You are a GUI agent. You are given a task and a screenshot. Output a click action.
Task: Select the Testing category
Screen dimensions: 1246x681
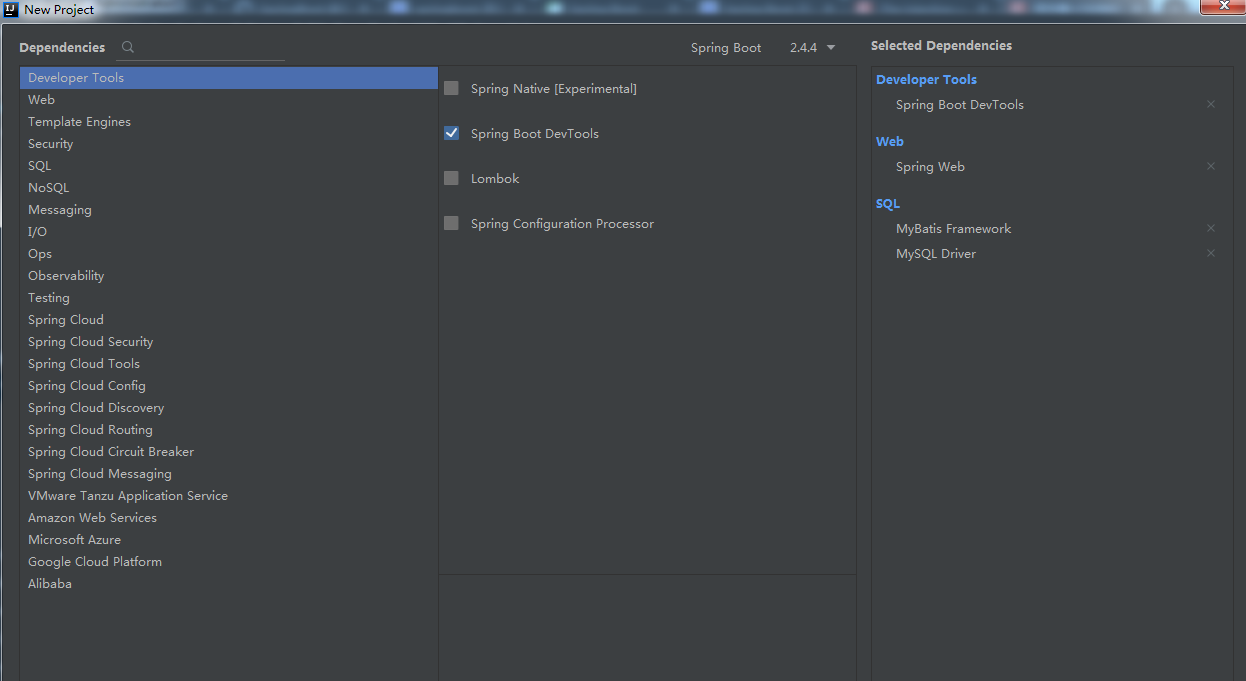[229, 297]
